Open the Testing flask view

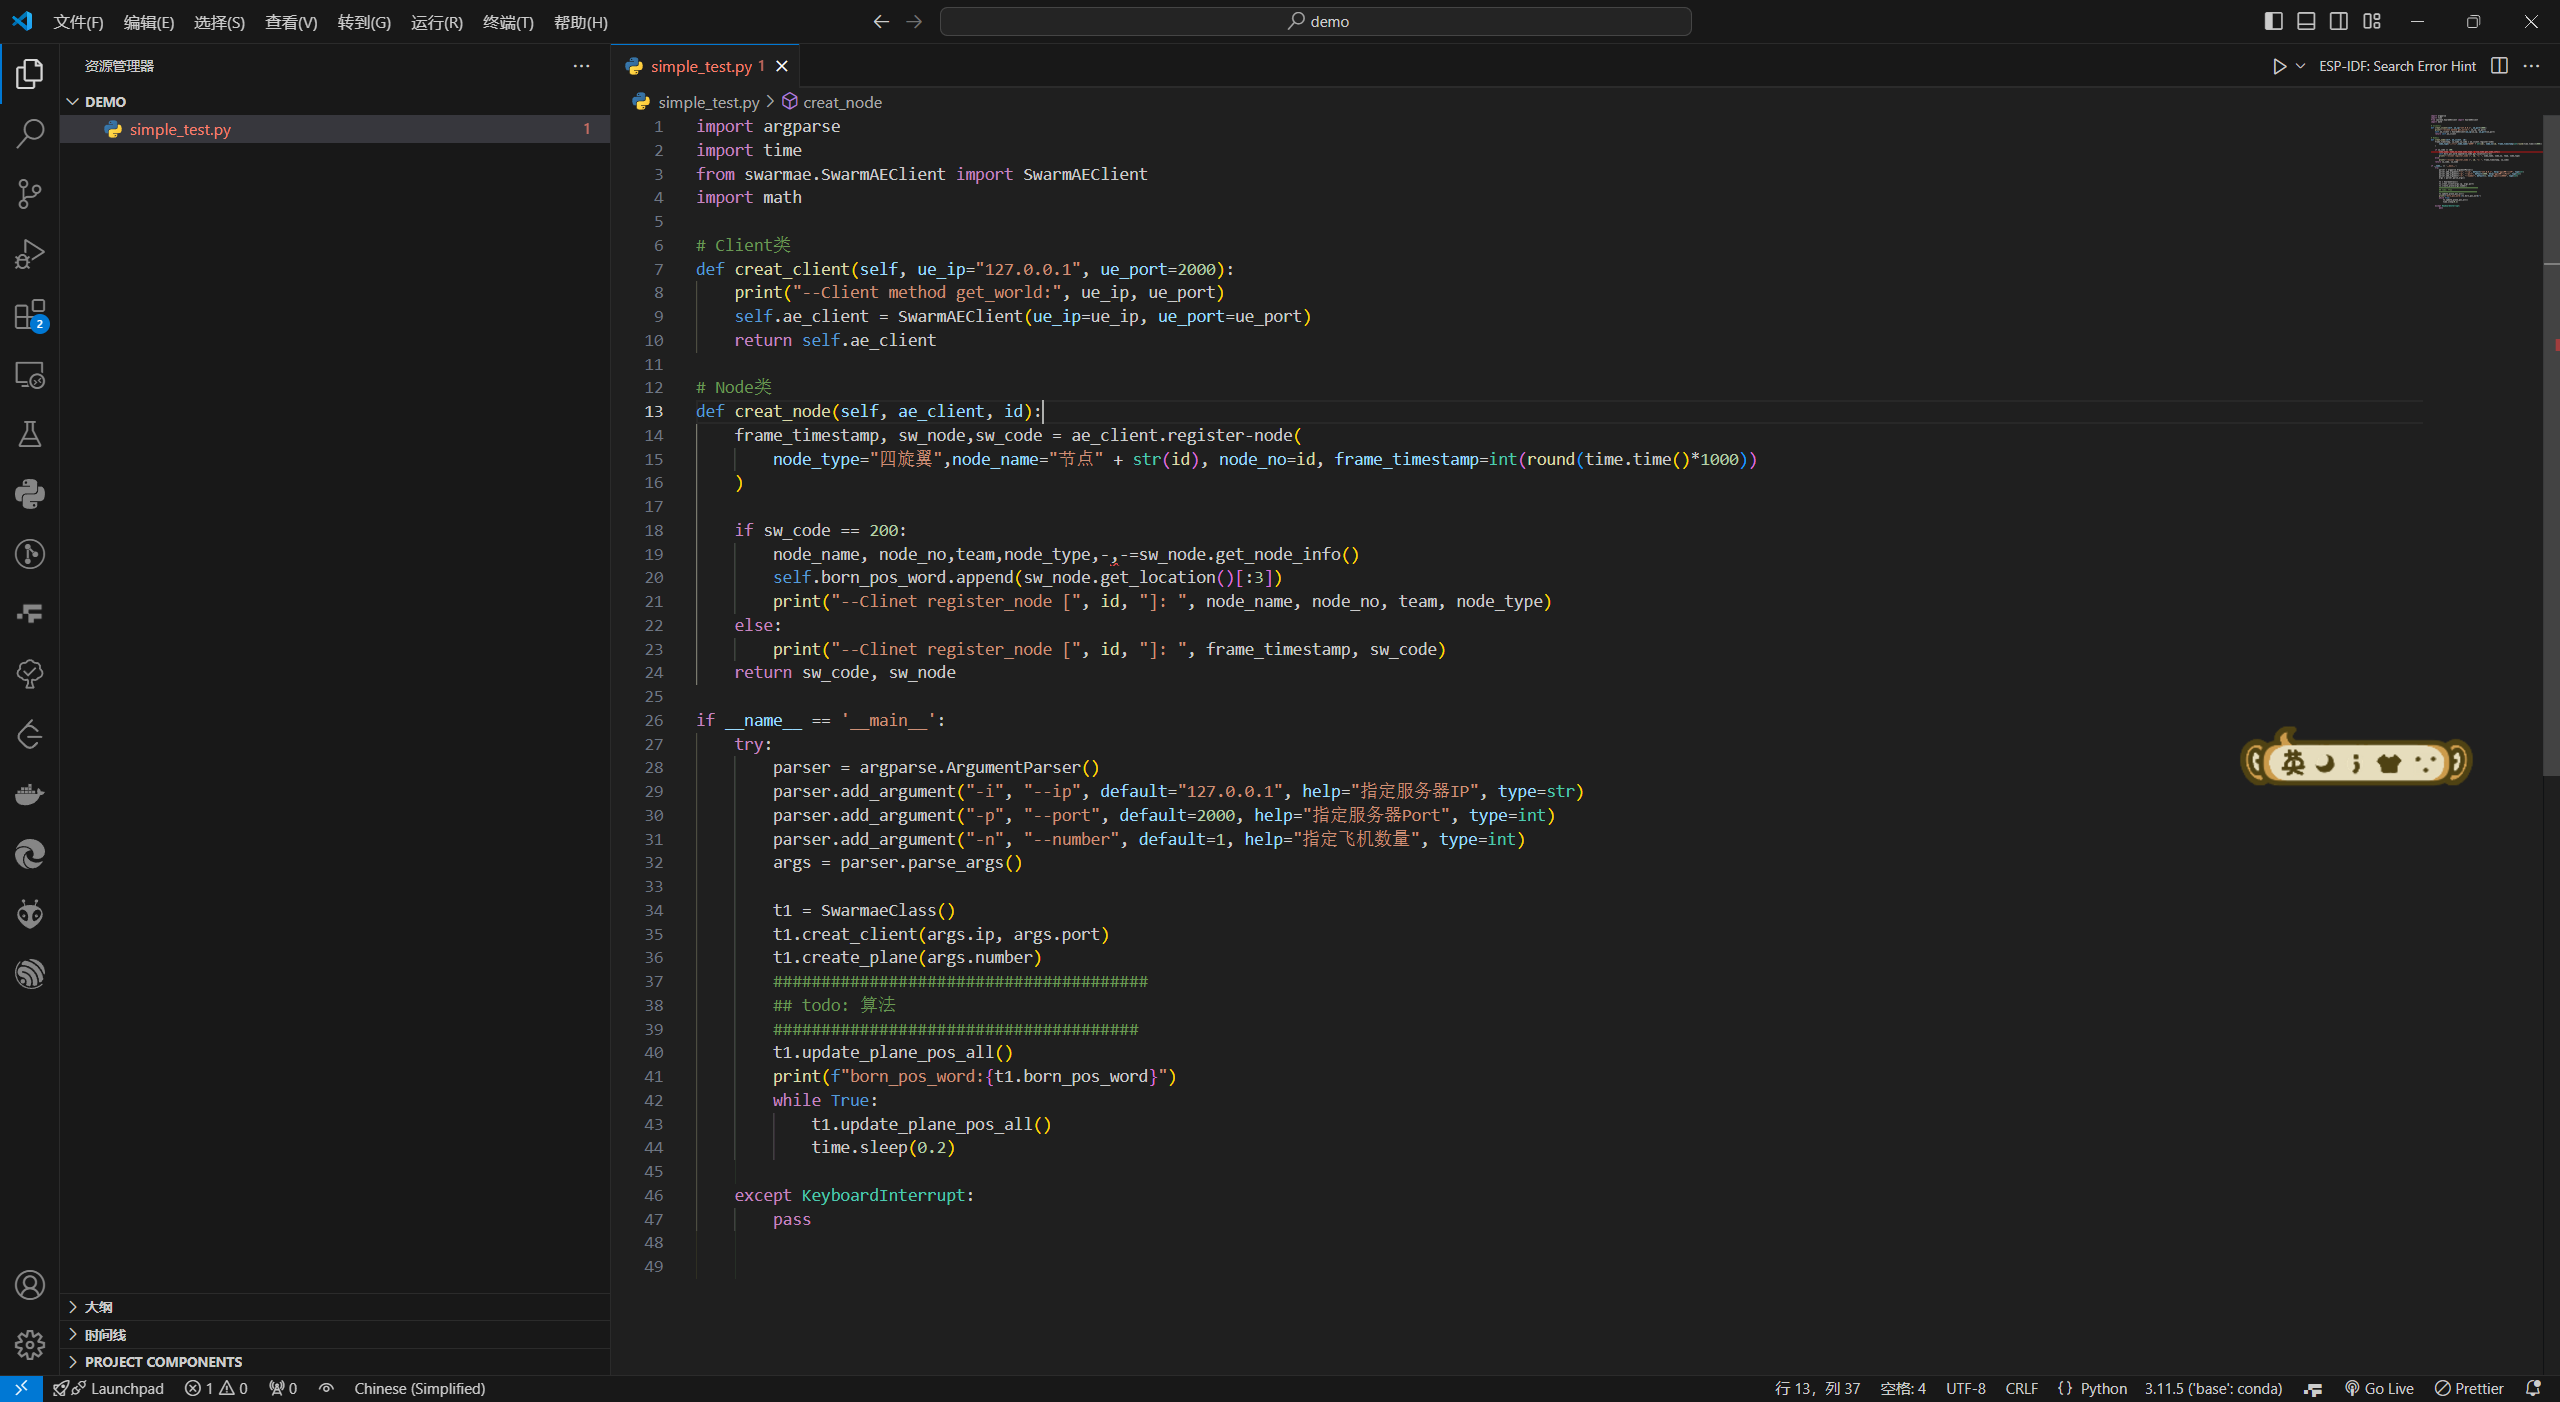pos(30,434)
